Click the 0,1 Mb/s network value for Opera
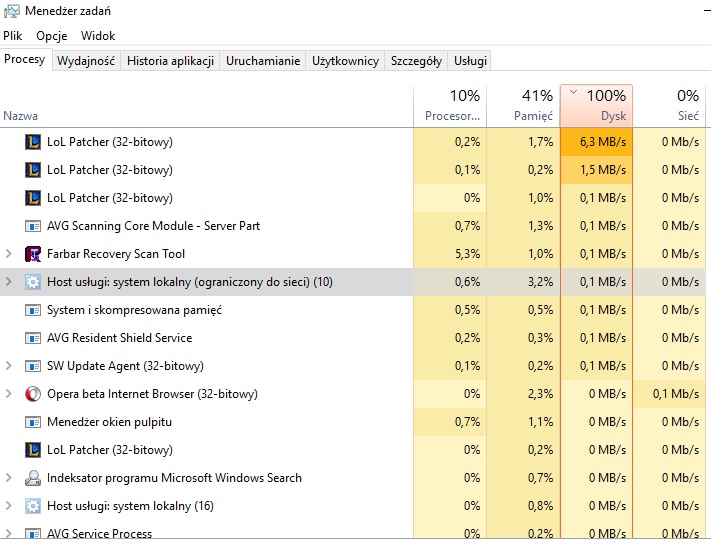Viewport: 711px width, 545px height. click(676, 394)
